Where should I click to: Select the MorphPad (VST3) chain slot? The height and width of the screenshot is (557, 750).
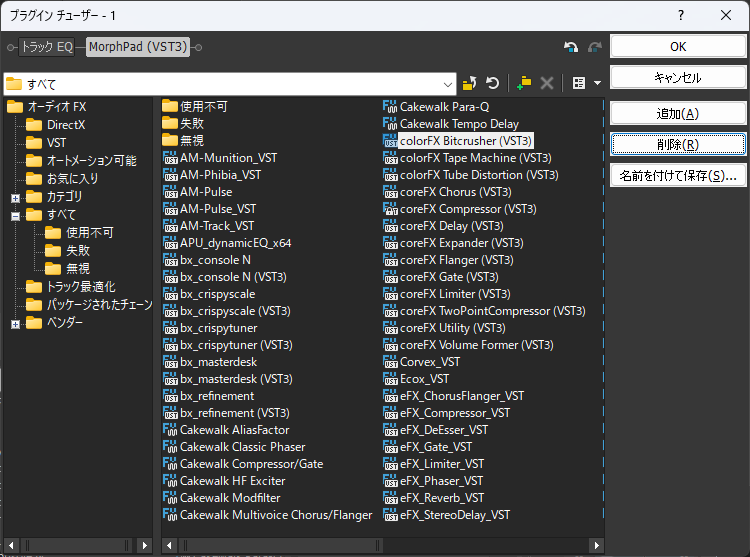(x=138, y=47)
